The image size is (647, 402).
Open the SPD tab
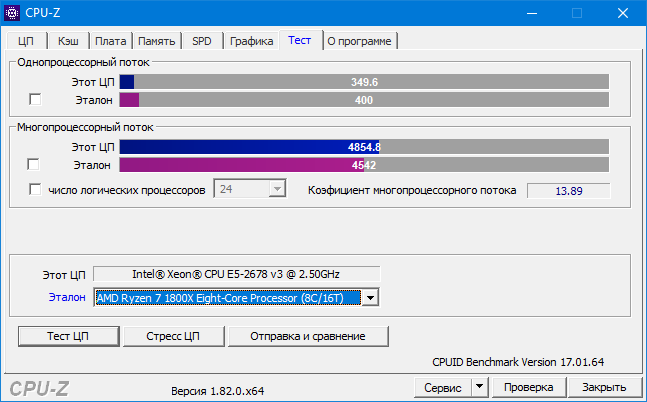point(202,41)
